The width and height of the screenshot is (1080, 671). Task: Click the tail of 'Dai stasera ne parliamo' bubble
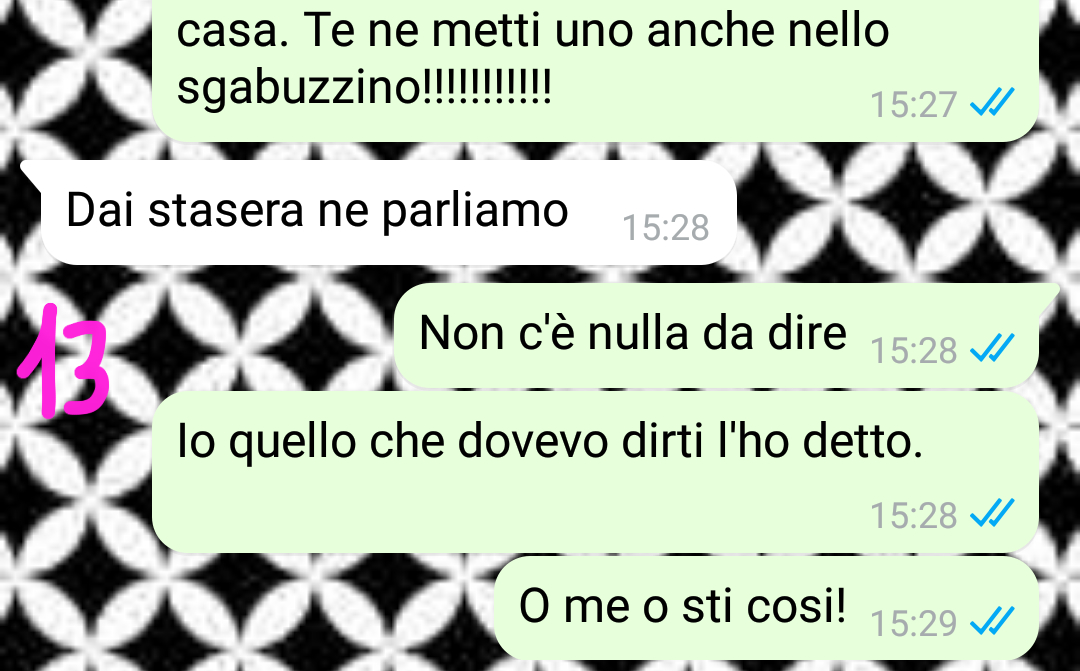coord(31,174)
